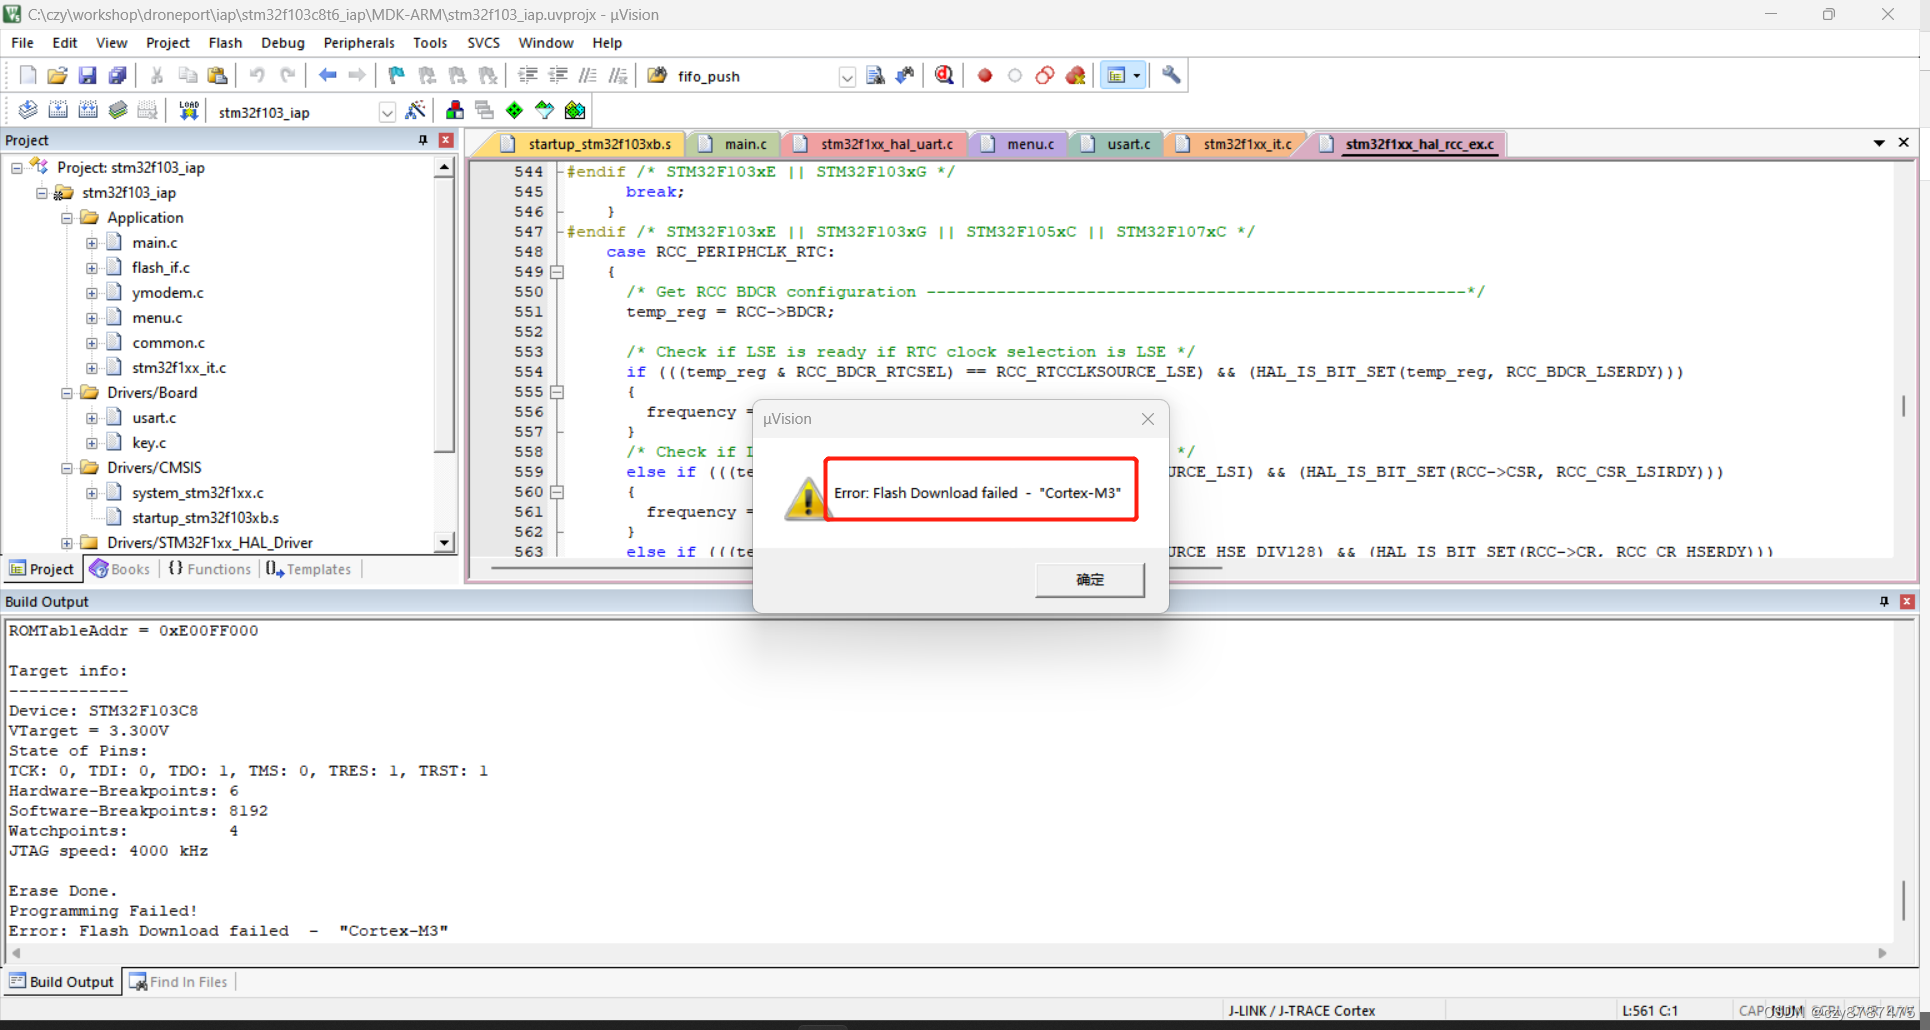Switch to startup_stm32f103xb.s tab
Screen dimensions: 1930x1030
click(x=590, y=144)
